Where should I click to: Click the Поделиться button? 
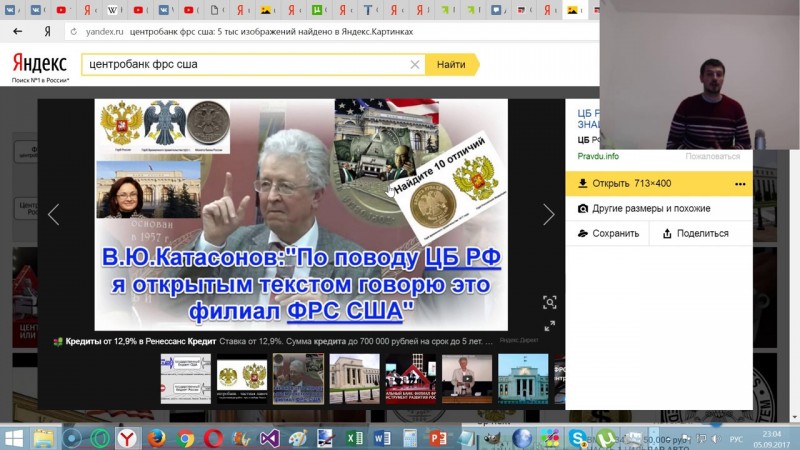702,233
